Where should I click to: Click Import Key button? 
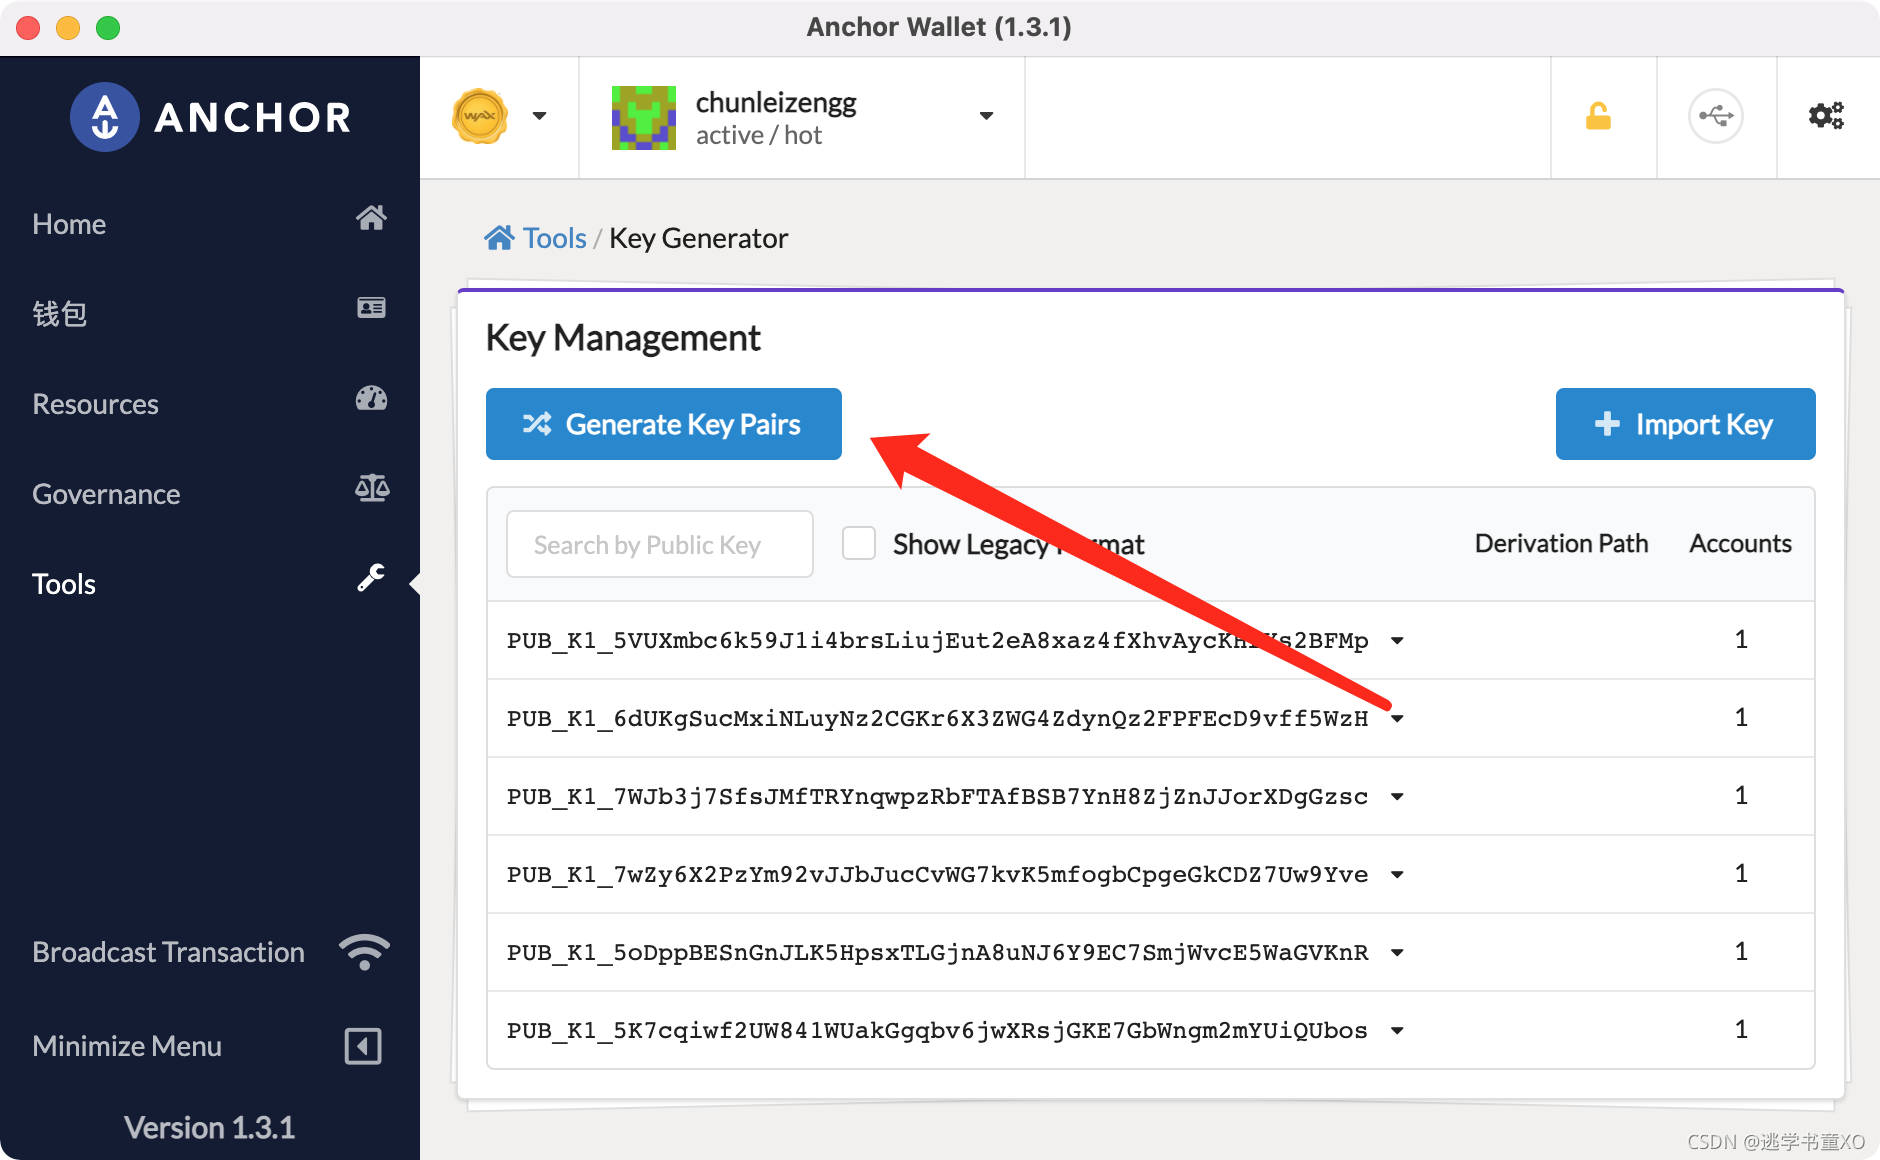click(1685, 424)
